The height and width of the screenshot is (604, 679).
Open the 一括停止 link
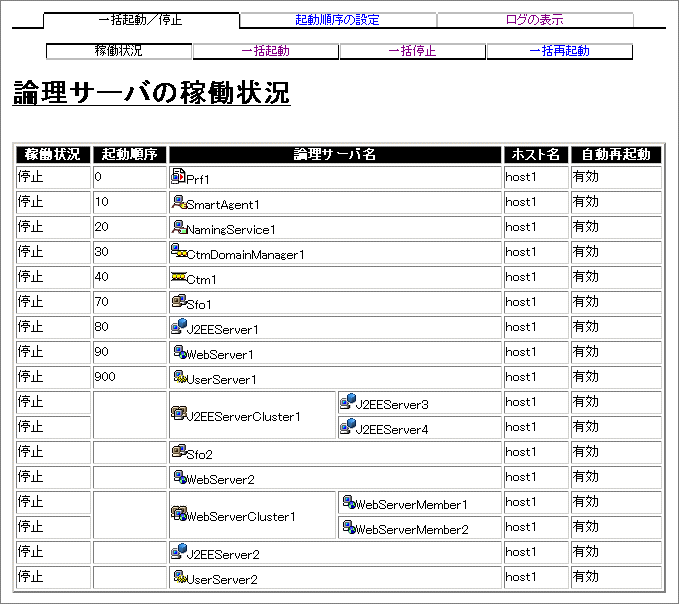(x=412, y=51)
